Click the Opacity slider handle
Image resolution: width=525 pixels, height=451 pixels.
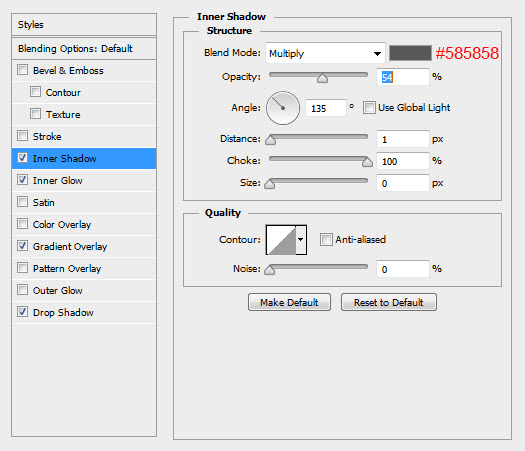pos(322,78)
